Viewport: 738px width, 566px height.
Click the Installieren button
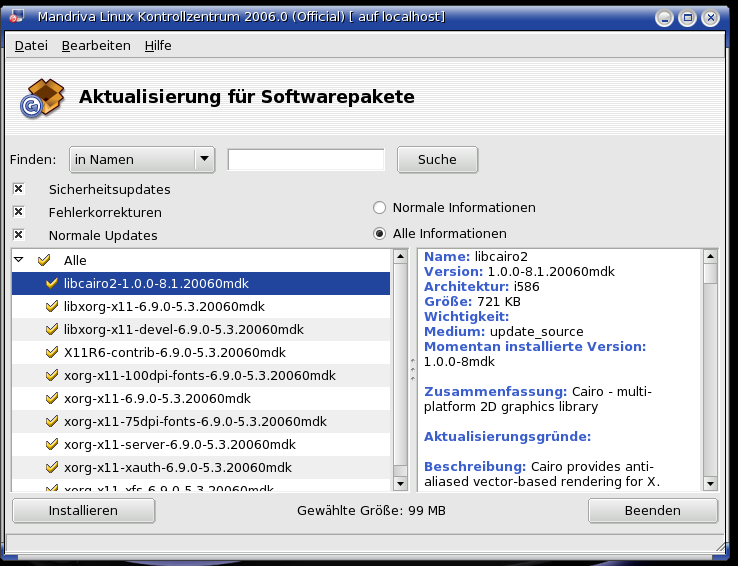point(83,510)
